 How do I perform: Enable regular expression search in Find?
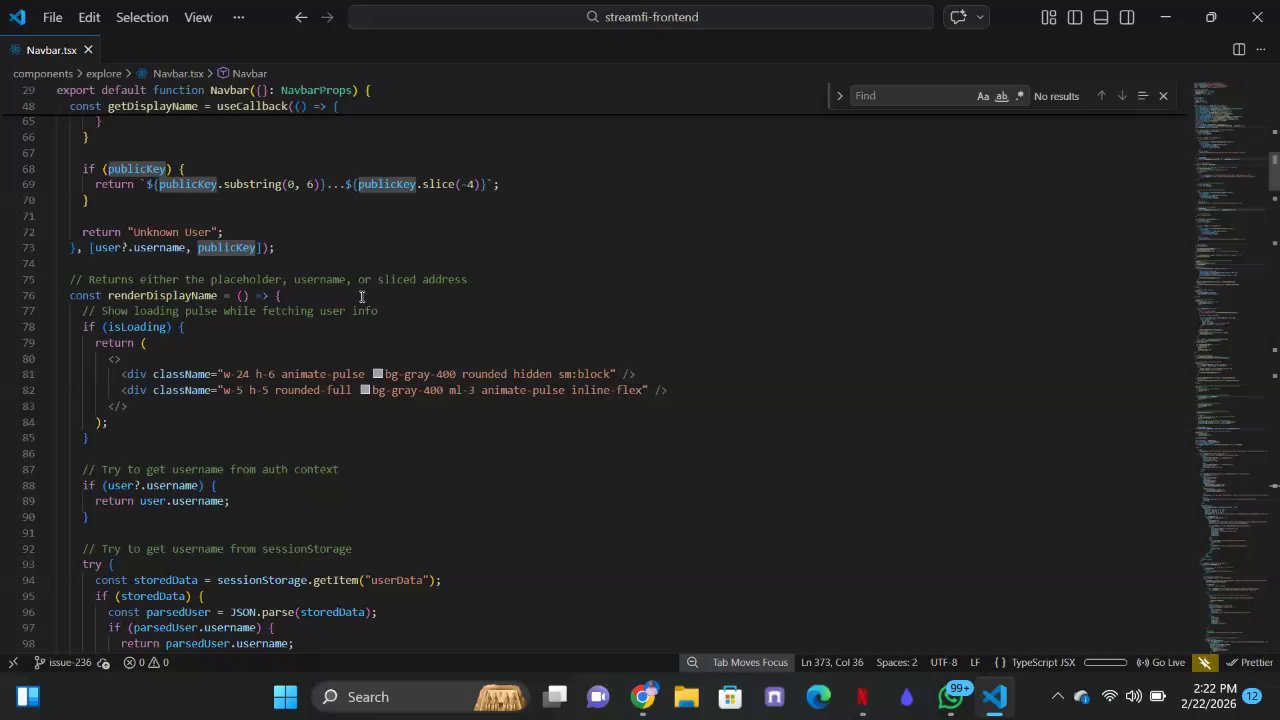[1019, 96]
